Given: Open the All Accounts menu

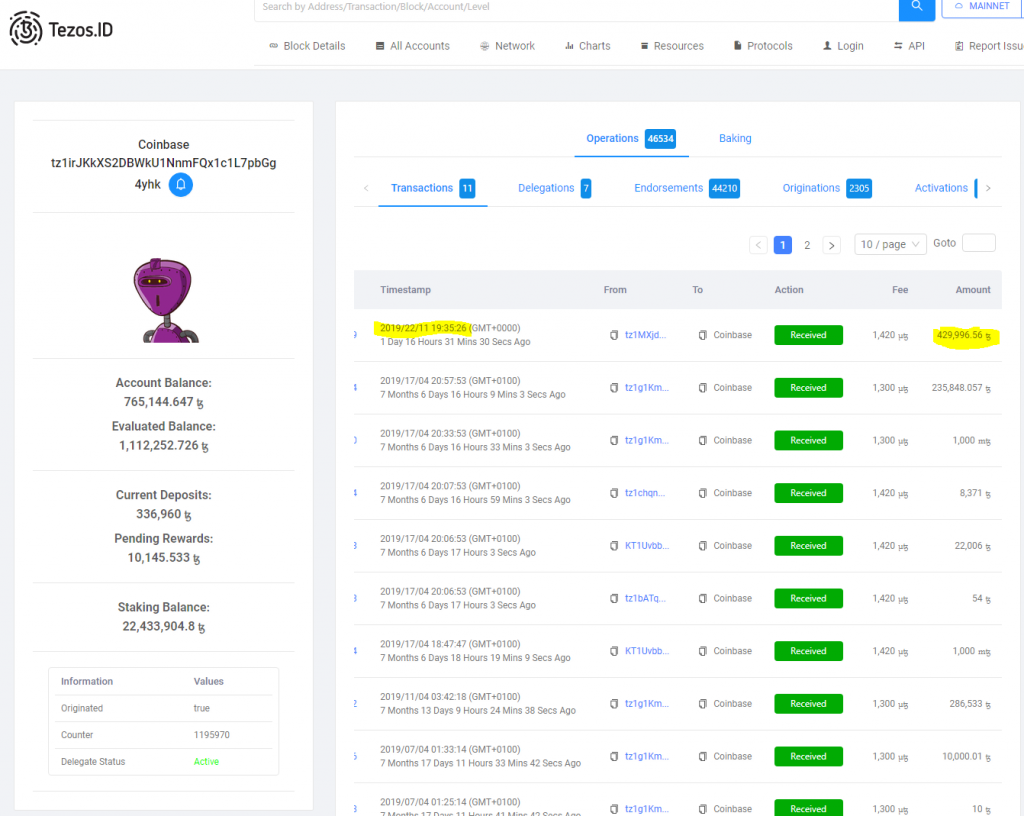Looking at the screenshot, I should coord(413,46).
